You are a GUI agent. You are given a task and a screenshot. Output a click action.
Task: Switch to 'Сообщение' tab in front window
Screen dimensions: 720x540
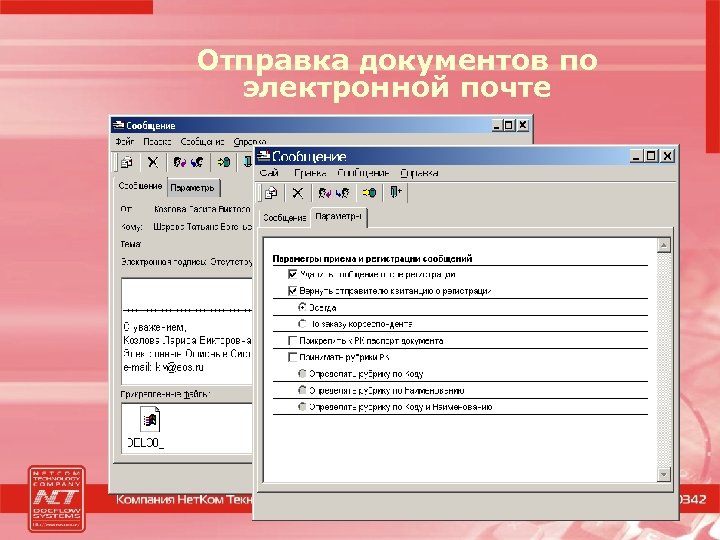point(284,218)
